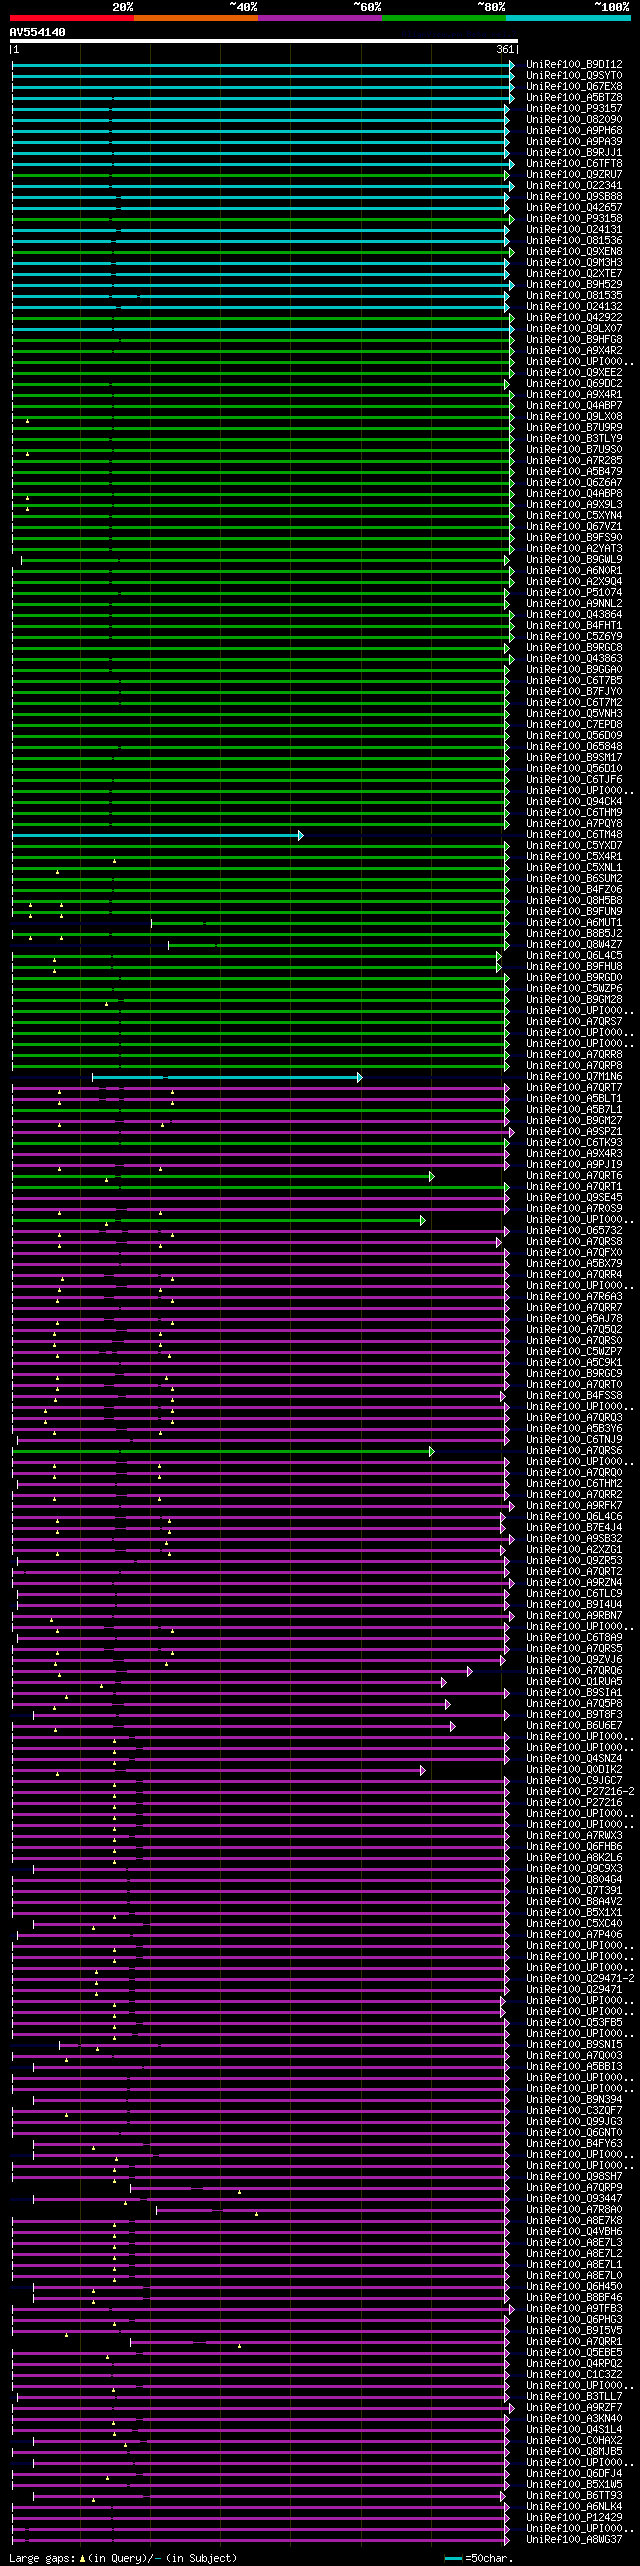Select hit label UniRef100_Q9XEE2
The height and width of the screenshot is (2566, 640).
574,372
